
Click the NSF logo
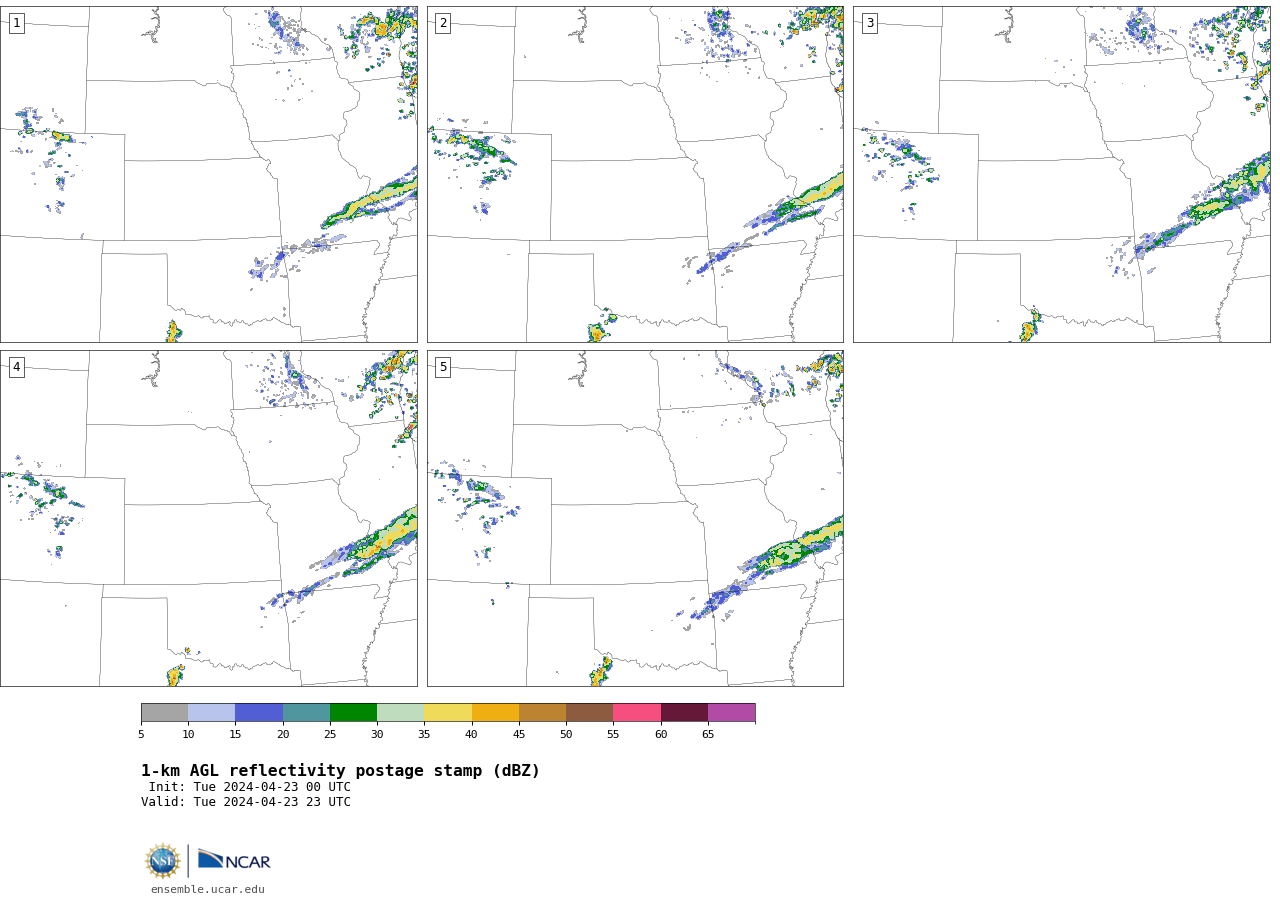pos(162,861)
